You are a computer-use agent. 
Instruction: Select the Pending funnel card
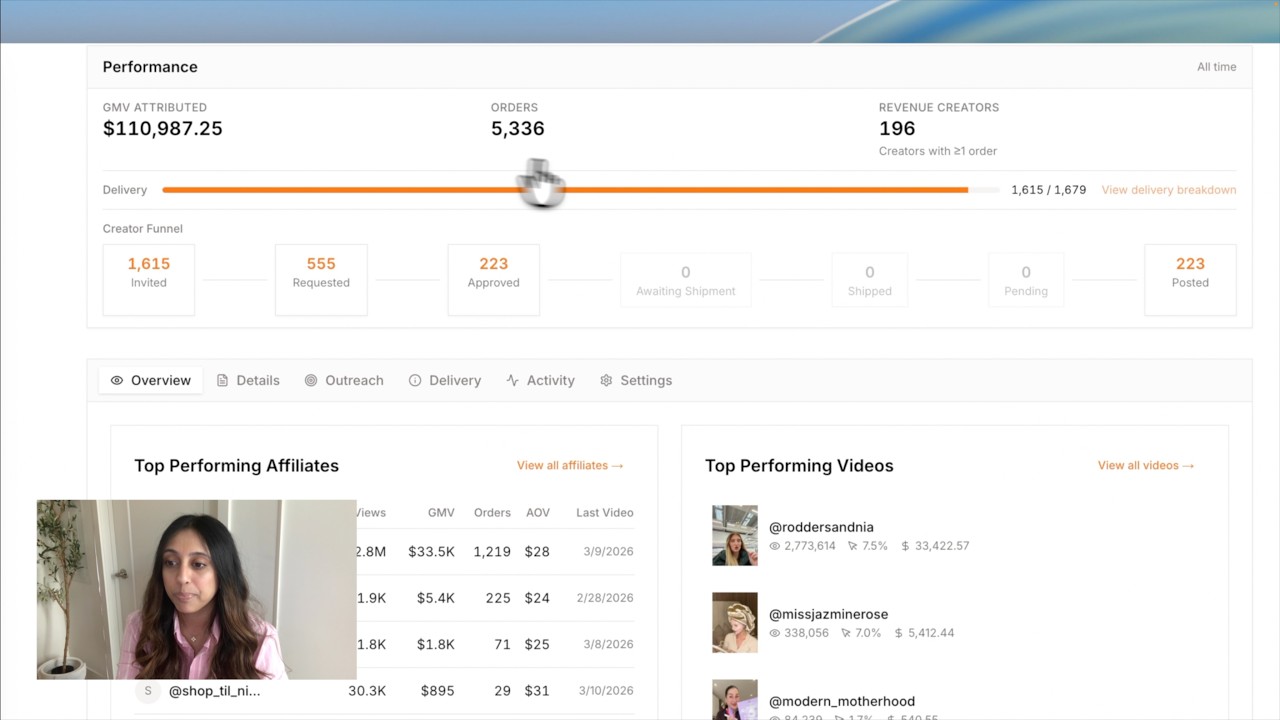[x=1026, y=280]
